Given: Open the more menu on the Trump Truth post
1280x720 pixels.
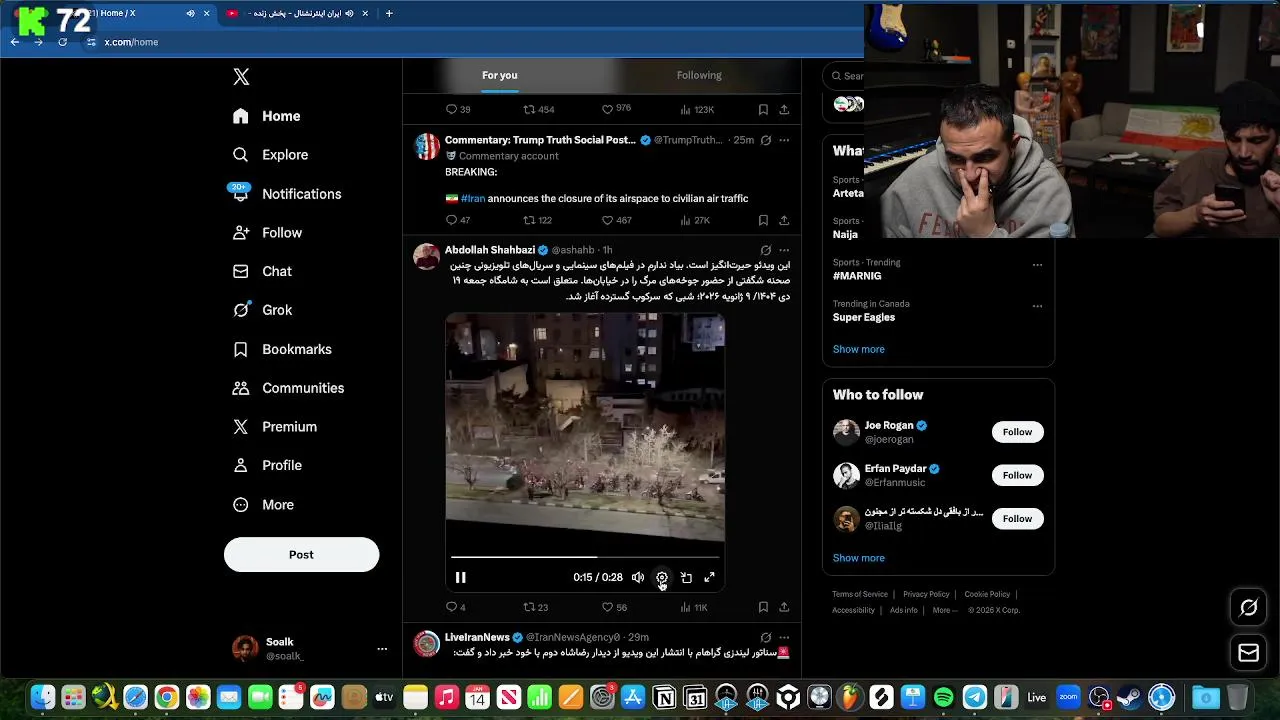Looking at the screenshot, I should (784, 140).
